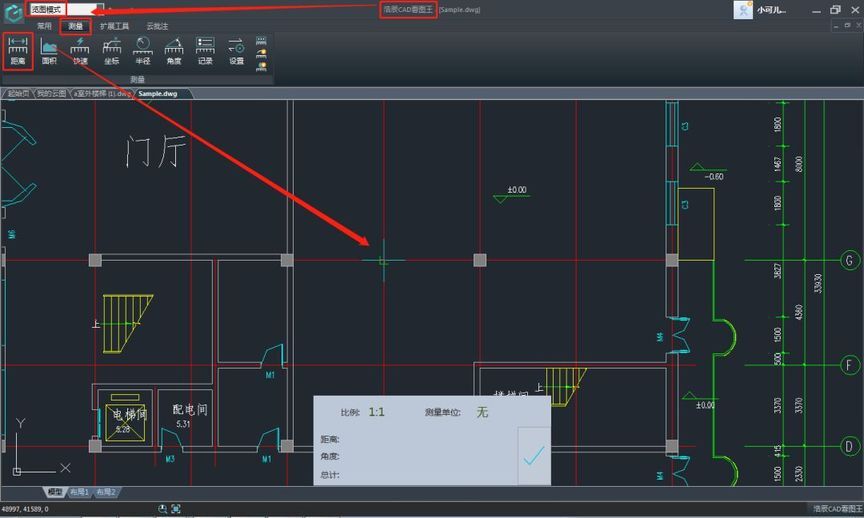Open the 记录 measurement records
864x518 pixels.
pos(205,50)
